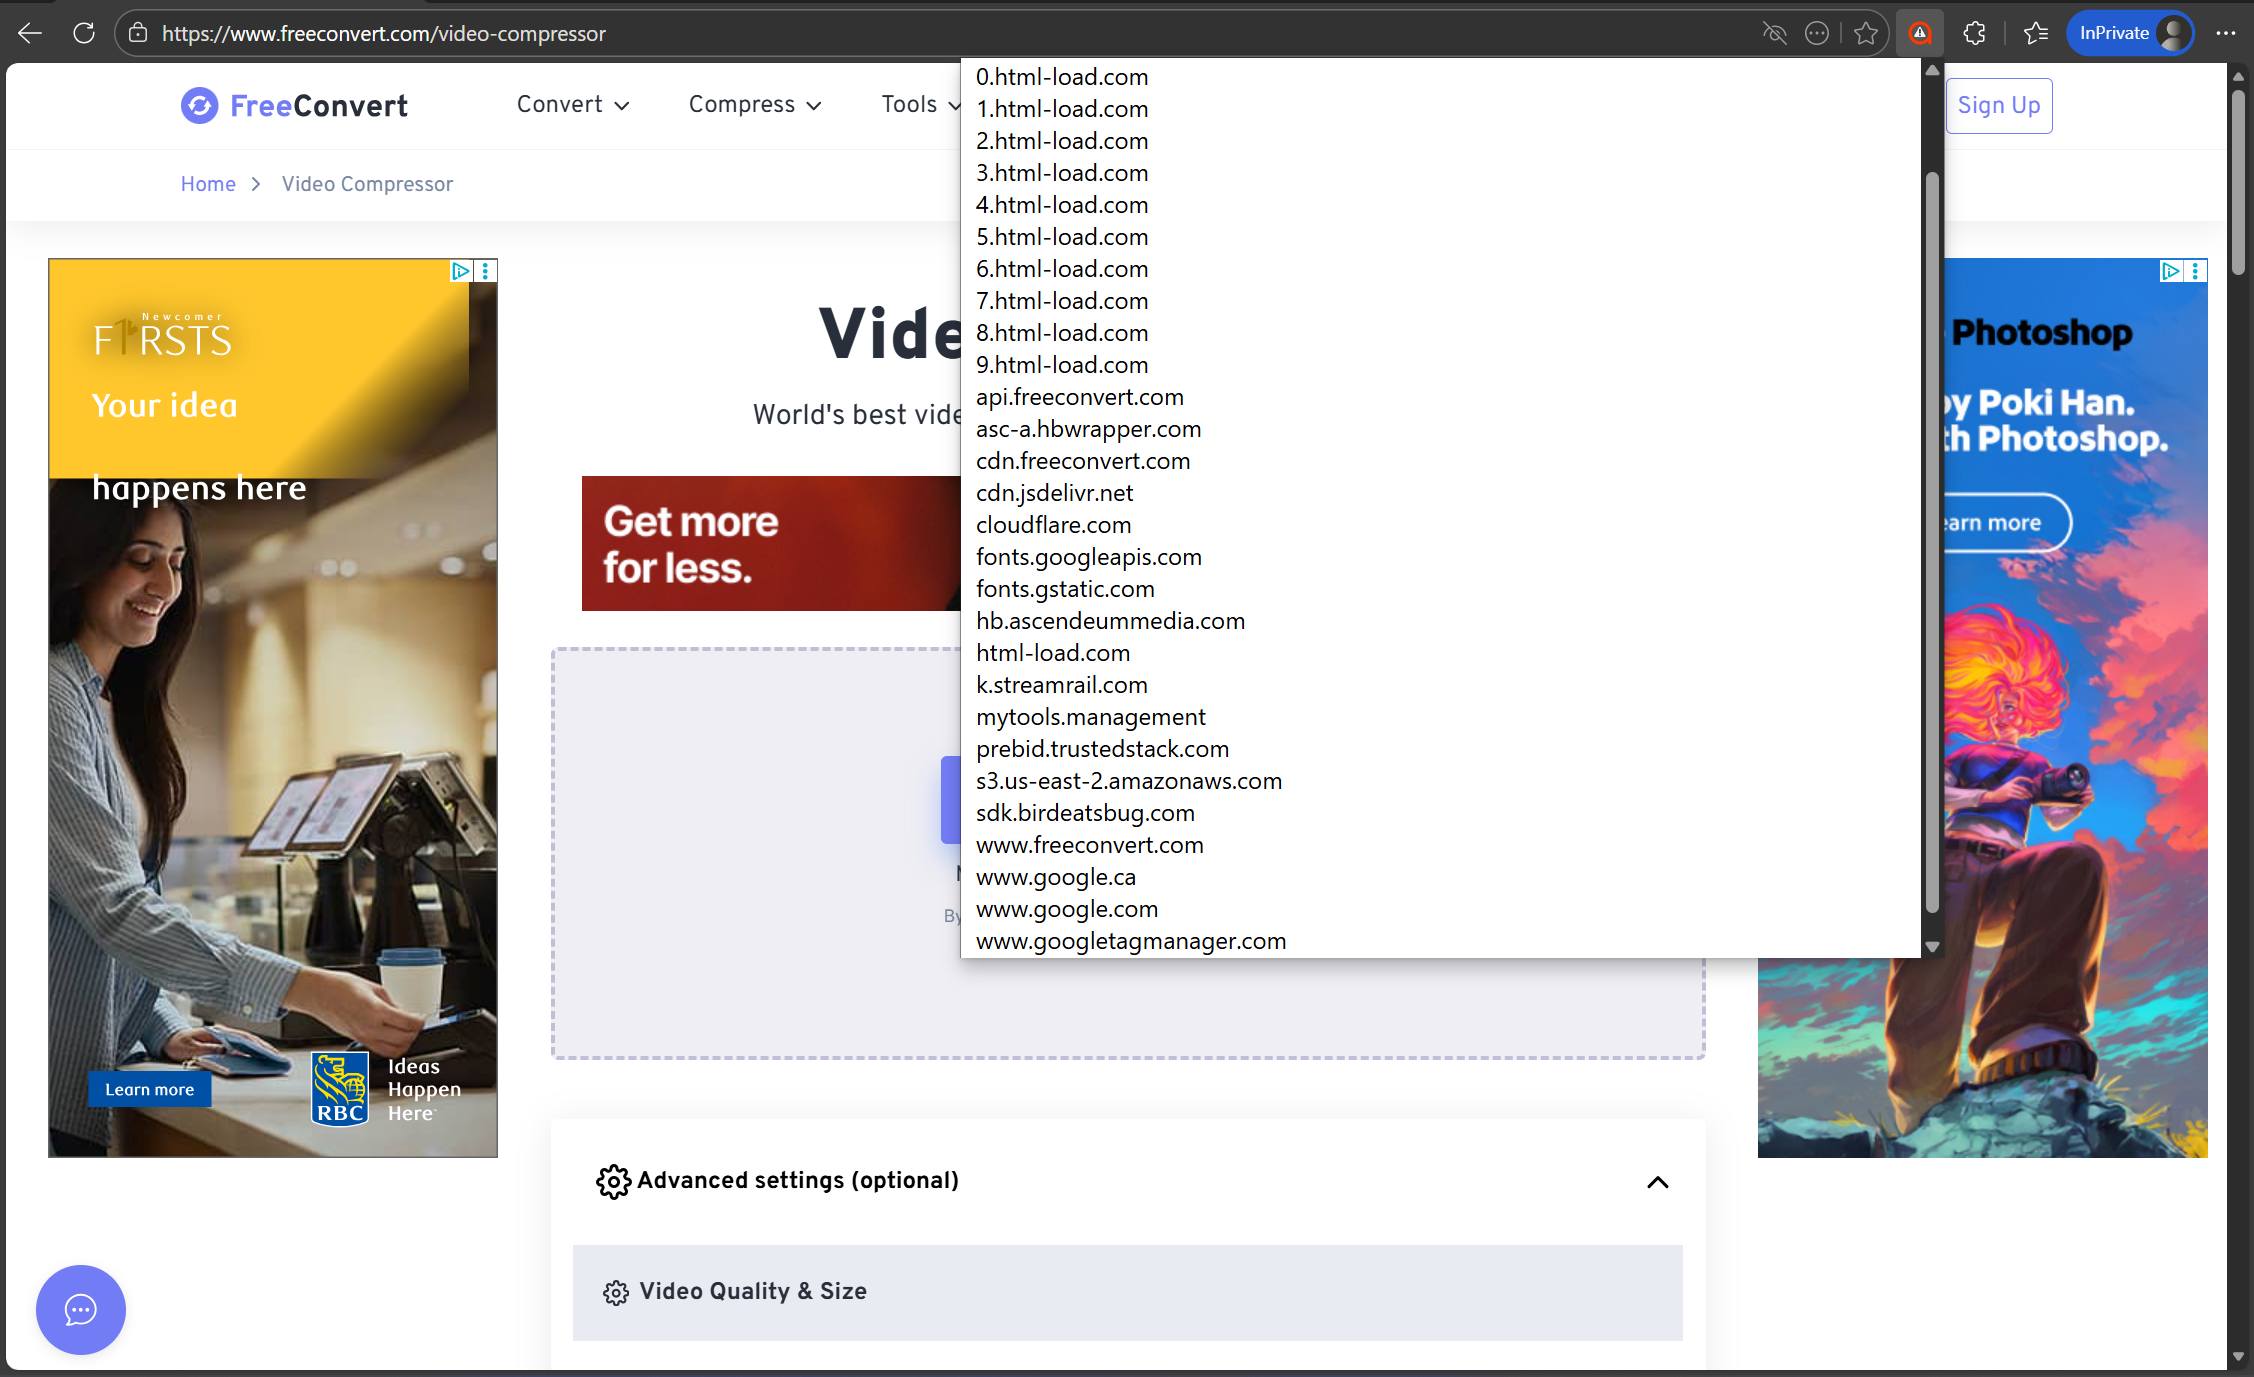This screenshot has height=1377, width=2254.
Task: Click the Sign Up button
Action: 1998,105
